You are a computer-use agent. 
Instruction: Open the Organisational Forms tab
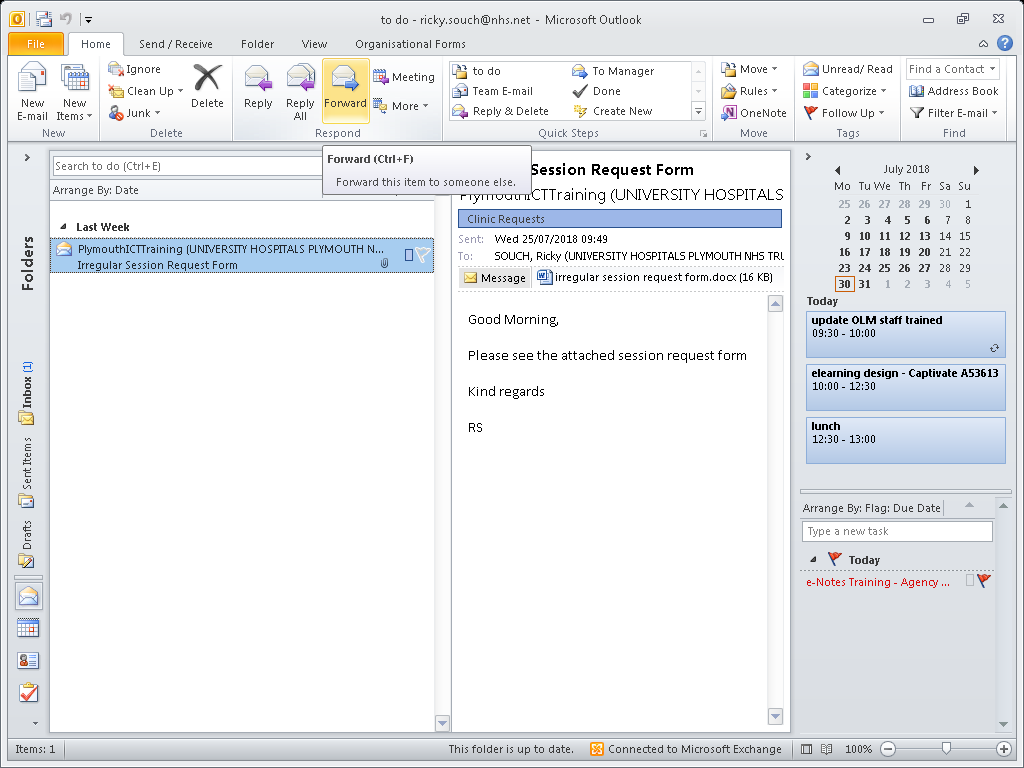(x=410, y=44)
